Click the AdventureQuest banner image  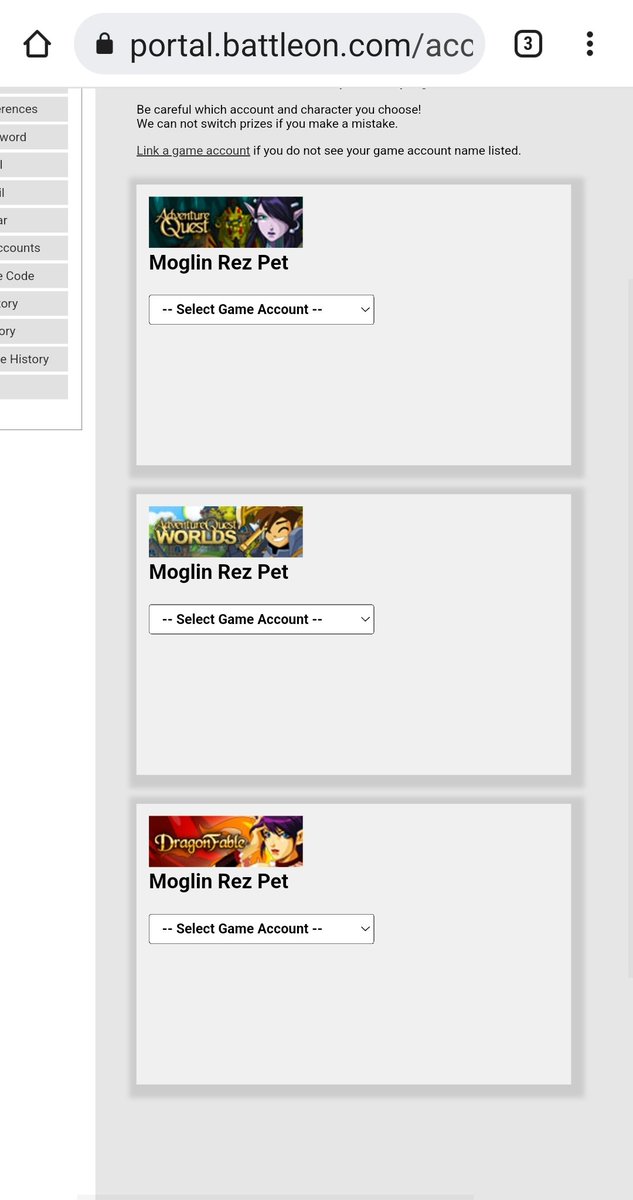tap(226, 222)
